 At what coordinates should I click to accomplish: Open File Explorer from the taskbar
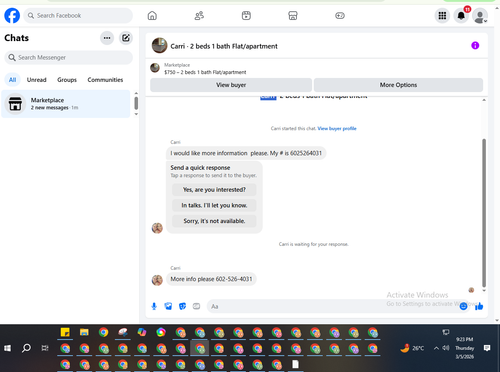tap(84, 332)
